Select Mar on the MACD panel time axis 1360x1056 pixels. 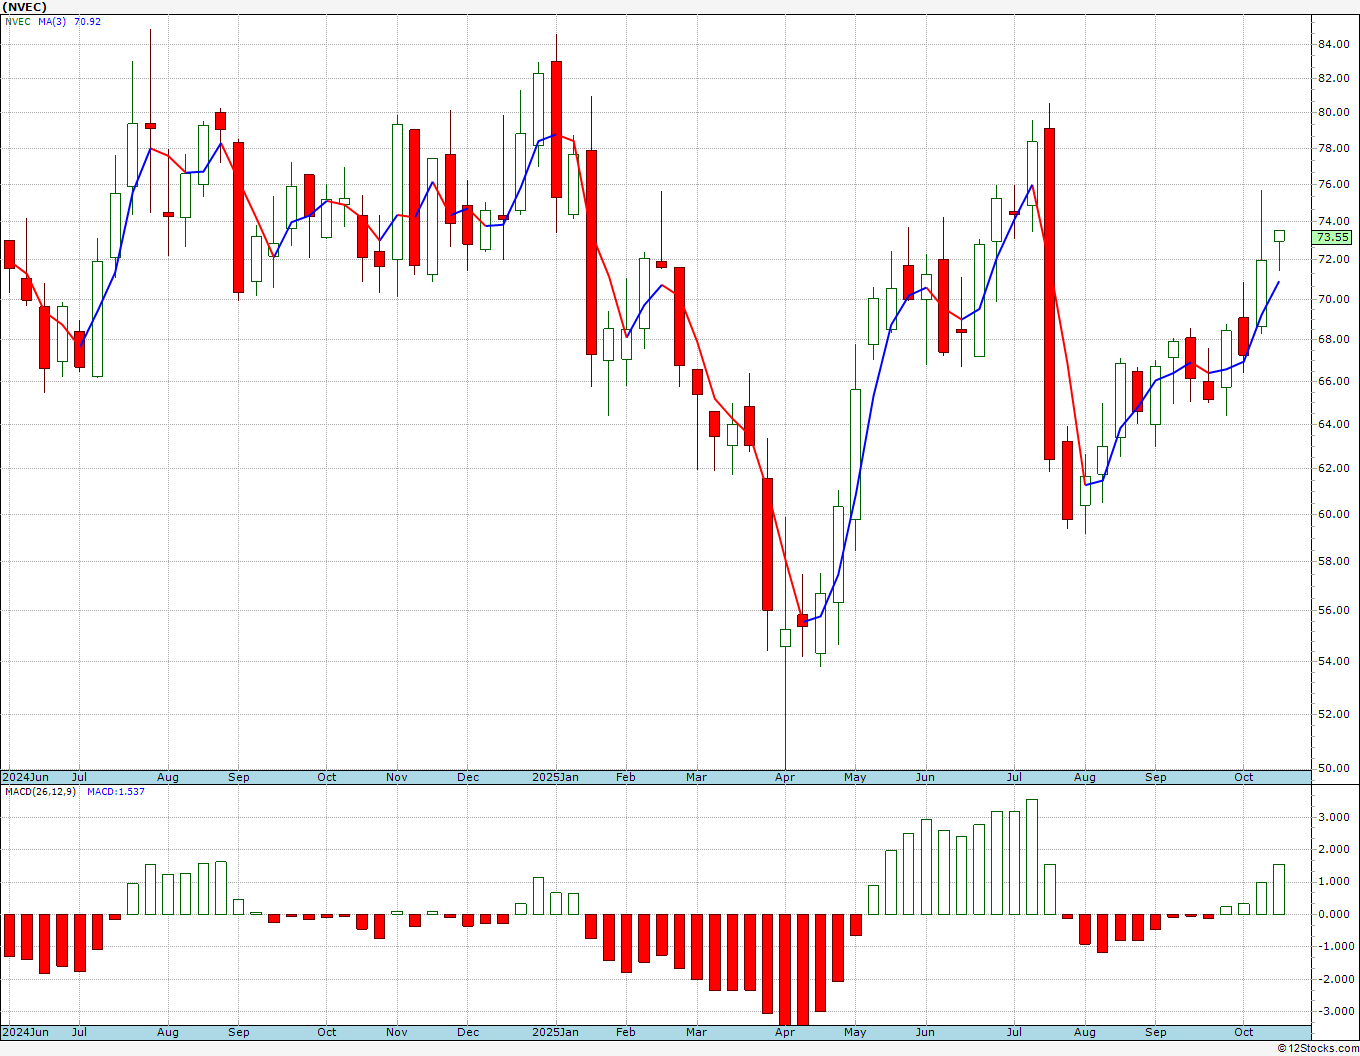[696, 1032]
